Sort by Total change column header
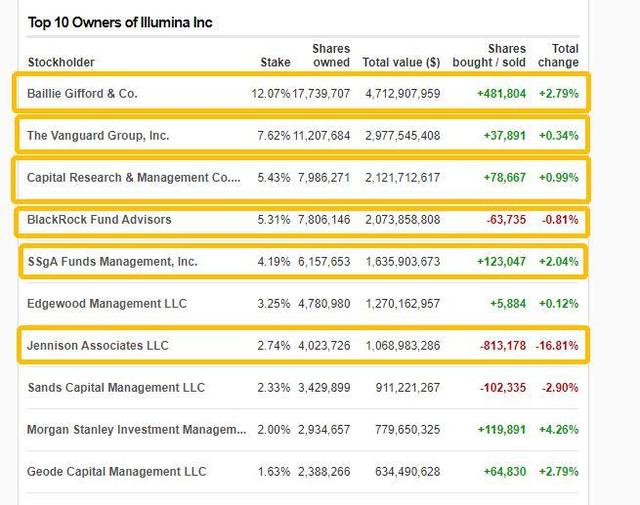640x505 pixels. coord(558,56)
